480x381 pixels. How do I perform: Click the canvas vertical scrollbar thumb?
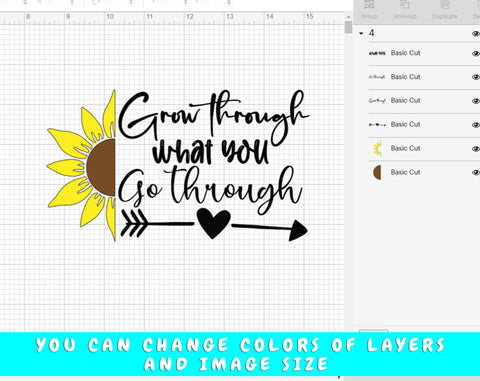click(x=348, y=27)
